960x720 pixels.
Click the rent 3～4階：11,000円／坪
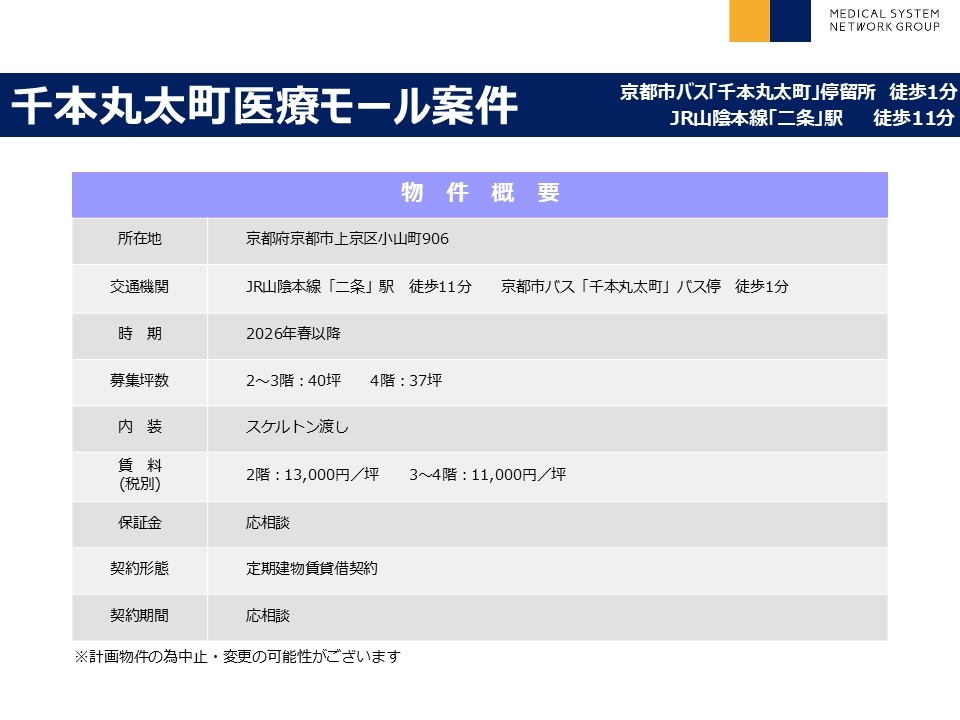pyautogui.click(x=487, y=475)
